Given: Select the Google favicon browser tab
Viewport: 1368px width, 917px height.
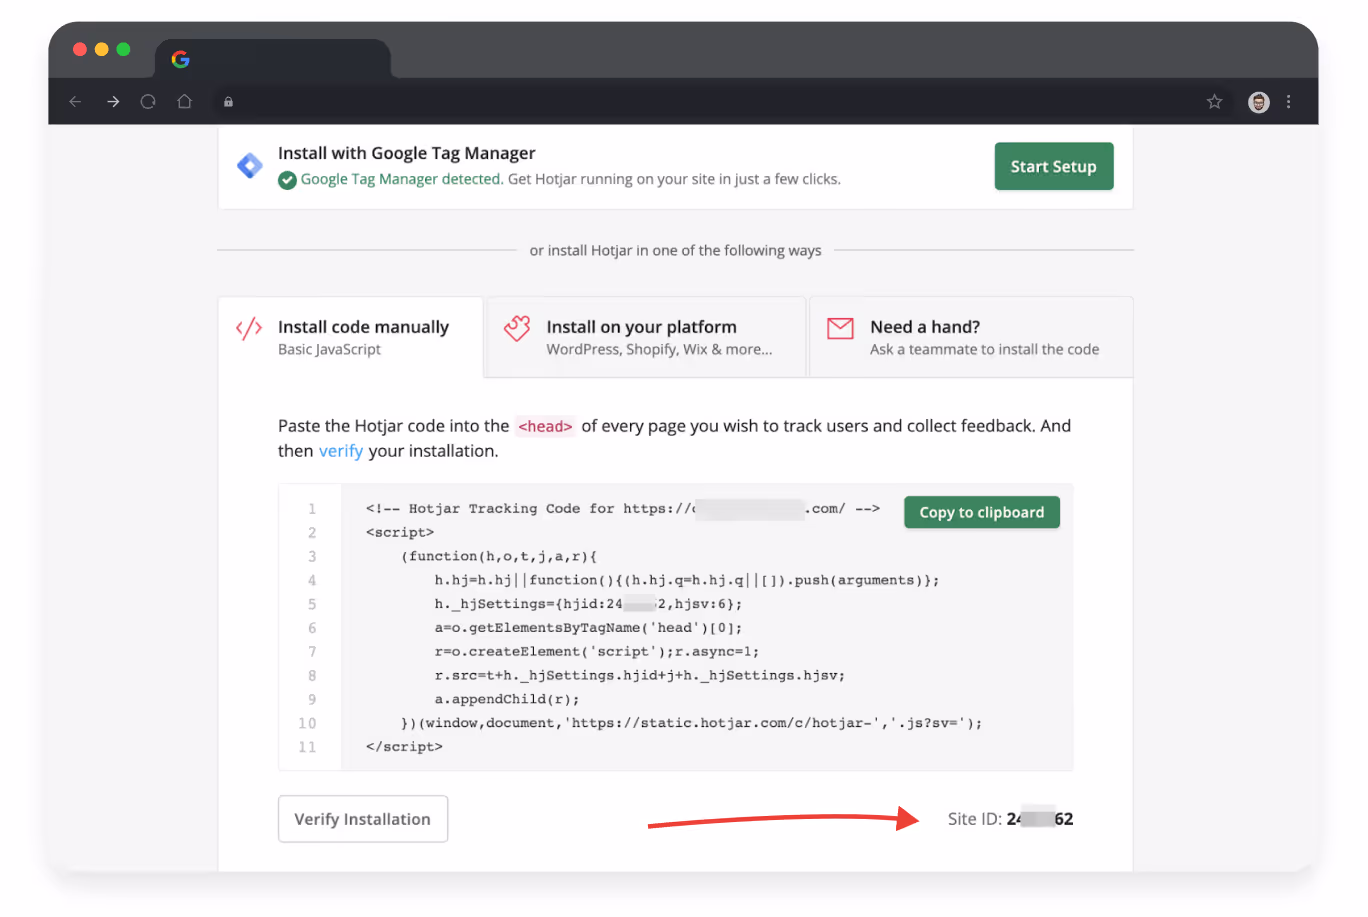Looking at the screenshot, I should pos(273,59).
